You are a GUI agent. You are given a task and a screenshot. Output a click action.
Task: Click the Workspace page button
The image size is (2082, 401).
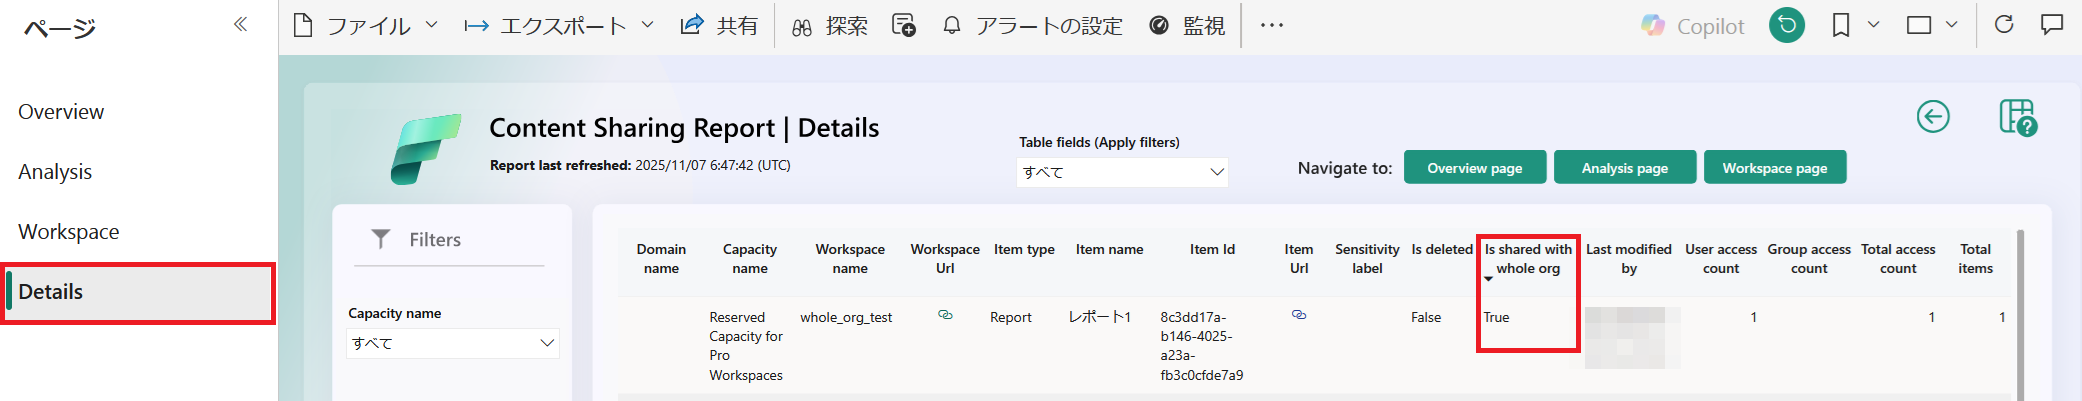click(1774, 168)
